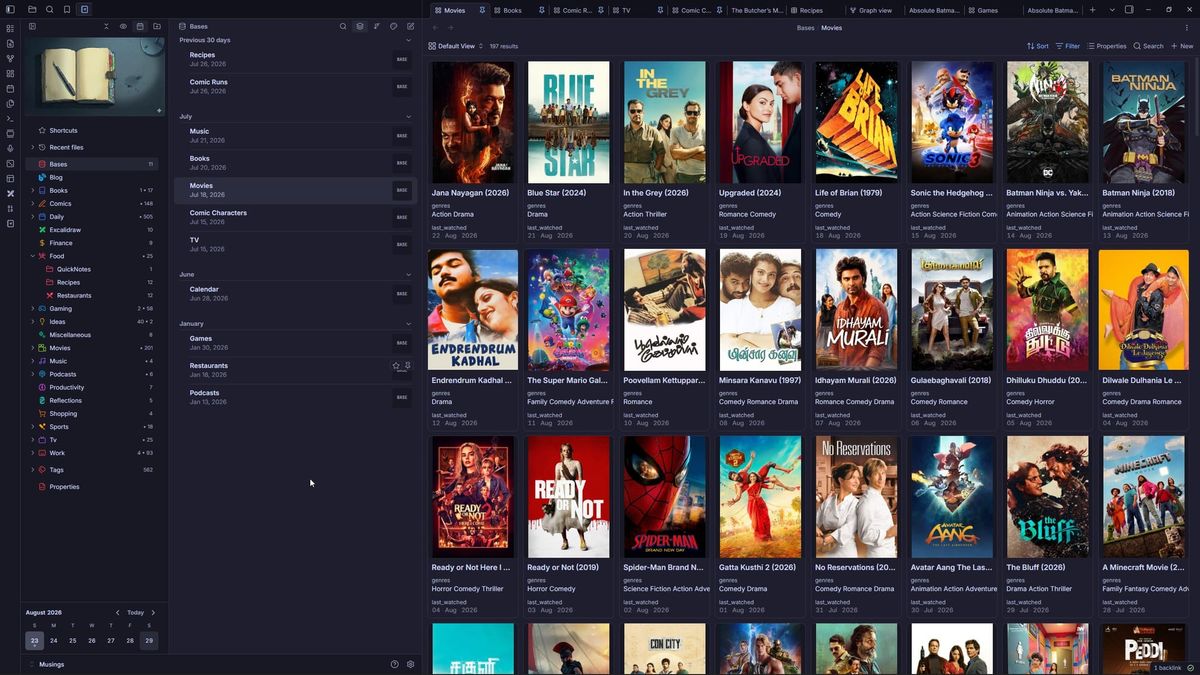Select the Shortcuts item in navigation

point(63,130)
